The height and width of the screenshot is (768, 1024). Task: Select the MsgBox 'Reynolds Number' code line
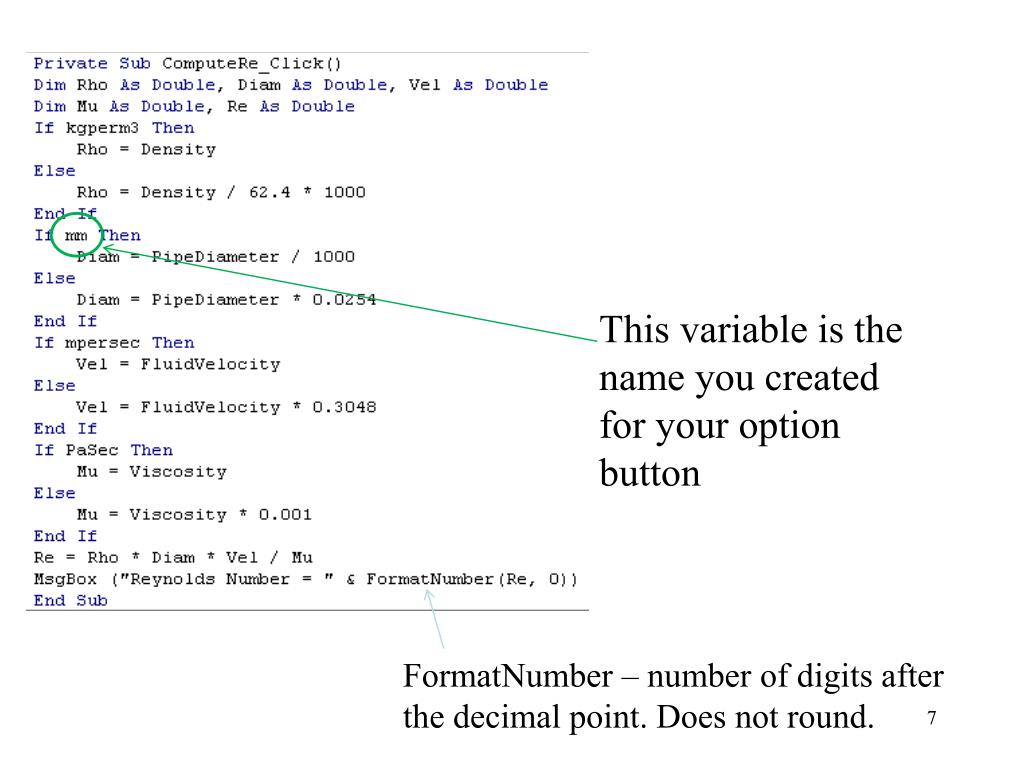tap(306, 579)
